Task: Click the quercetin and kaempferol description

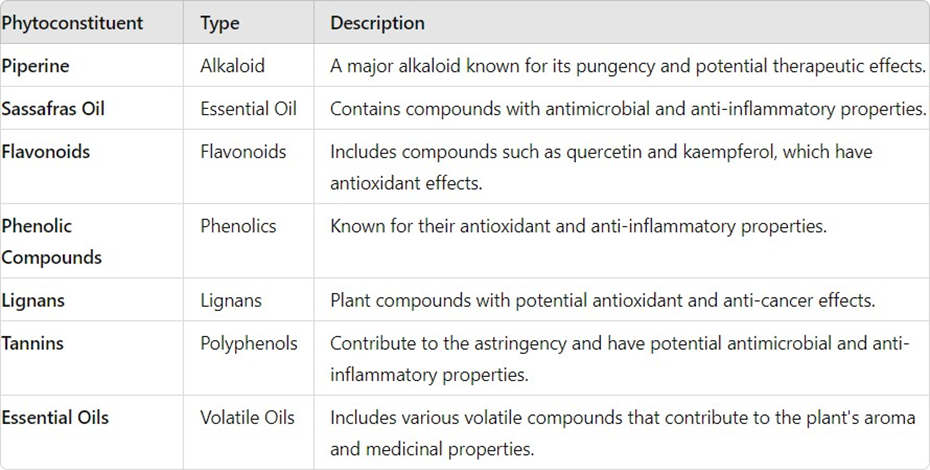Action: point(600,167)
